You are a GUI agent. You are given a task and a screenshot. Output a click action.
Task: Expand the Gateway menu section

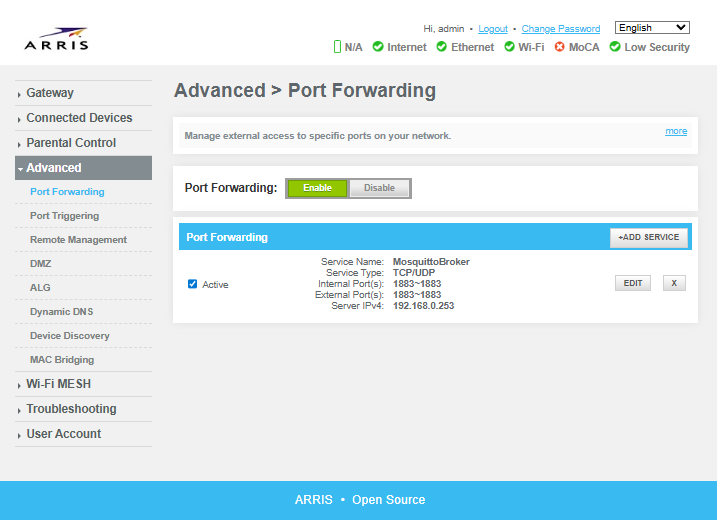coord(50,93)
